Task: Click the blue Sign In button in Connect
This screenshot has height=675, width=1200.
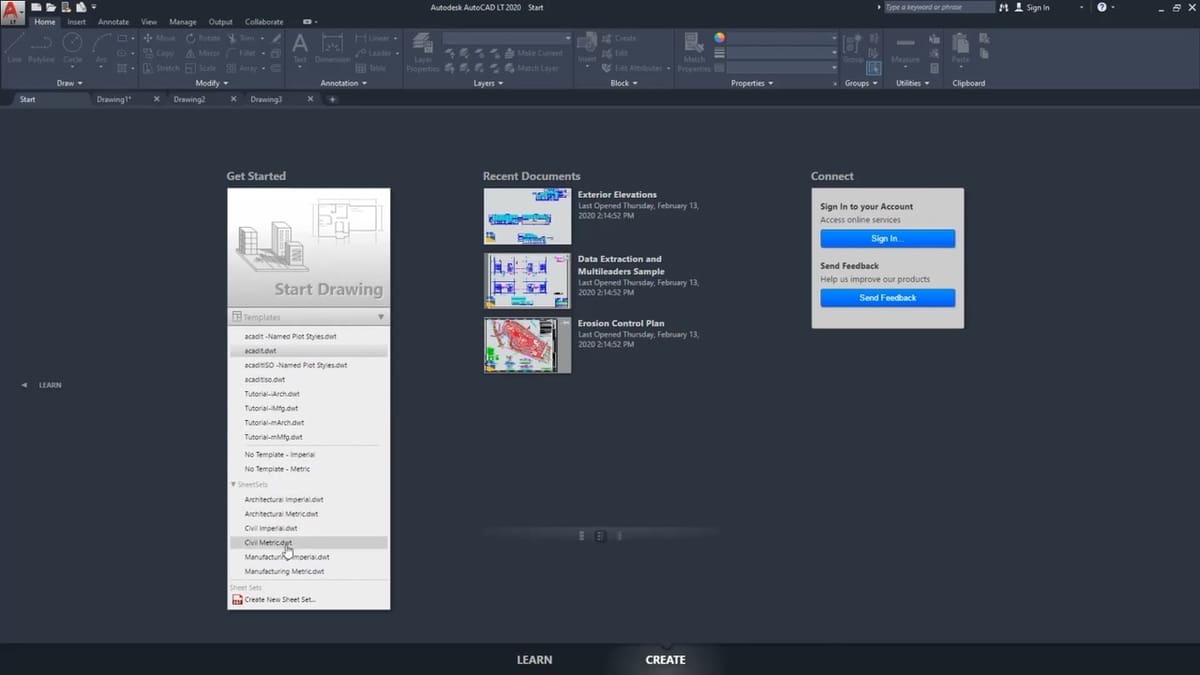Action: (887, 239)
